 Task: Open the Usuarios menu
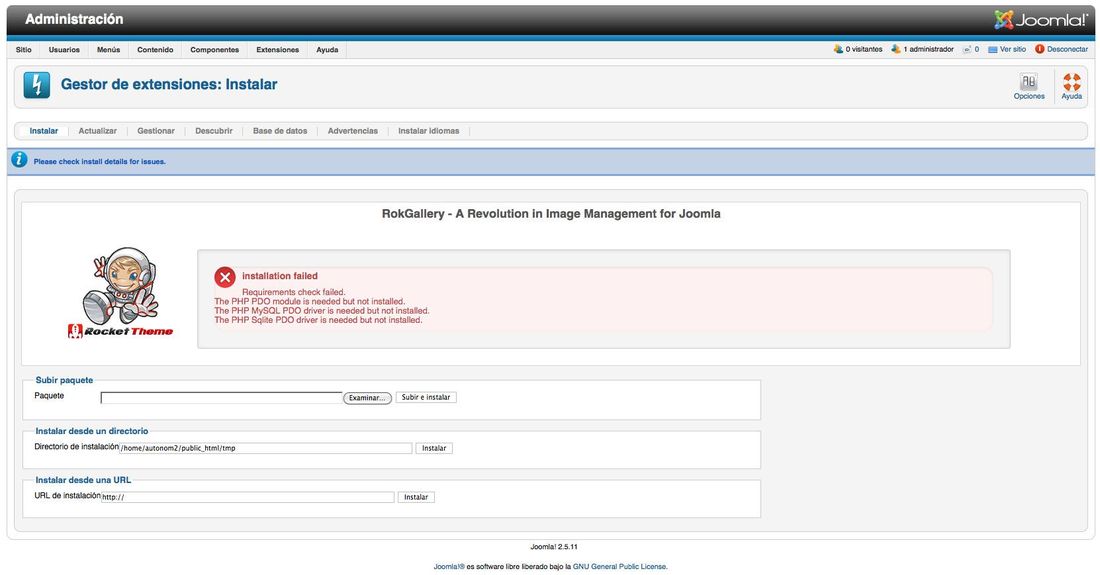[x=64, y=50]
